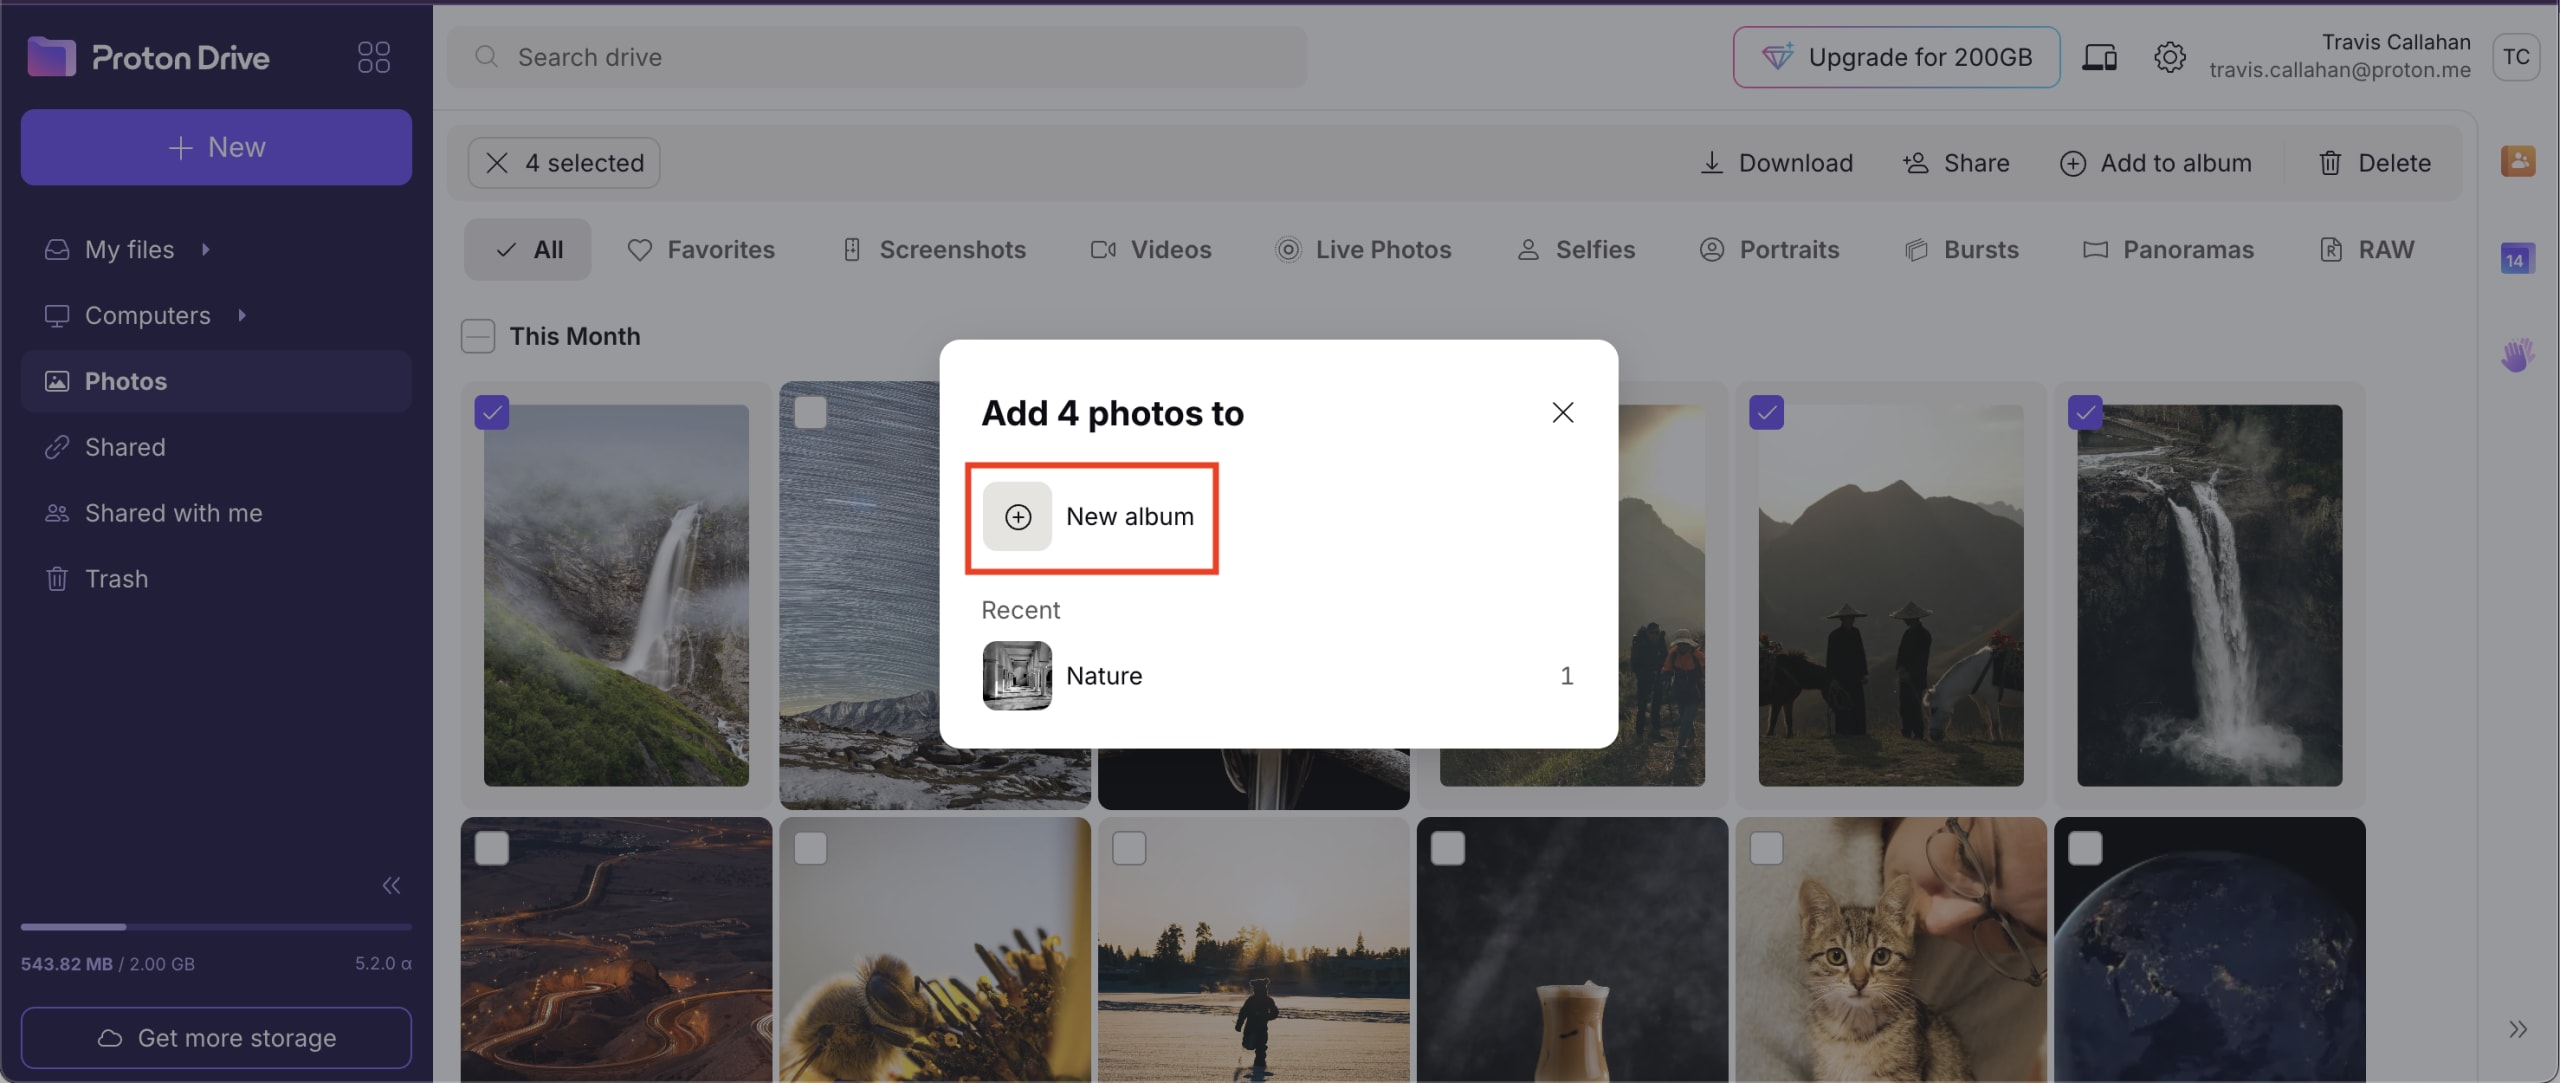
Task: Check the star trails photo checkbox
Action: point(810,412)
